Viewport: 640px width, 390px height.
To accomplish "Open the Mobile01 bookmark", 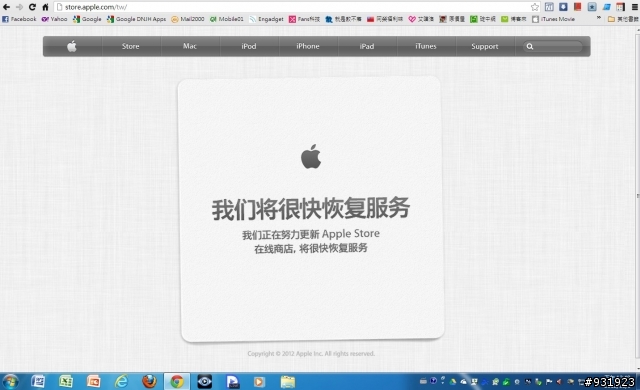I will tap(227, 19).
